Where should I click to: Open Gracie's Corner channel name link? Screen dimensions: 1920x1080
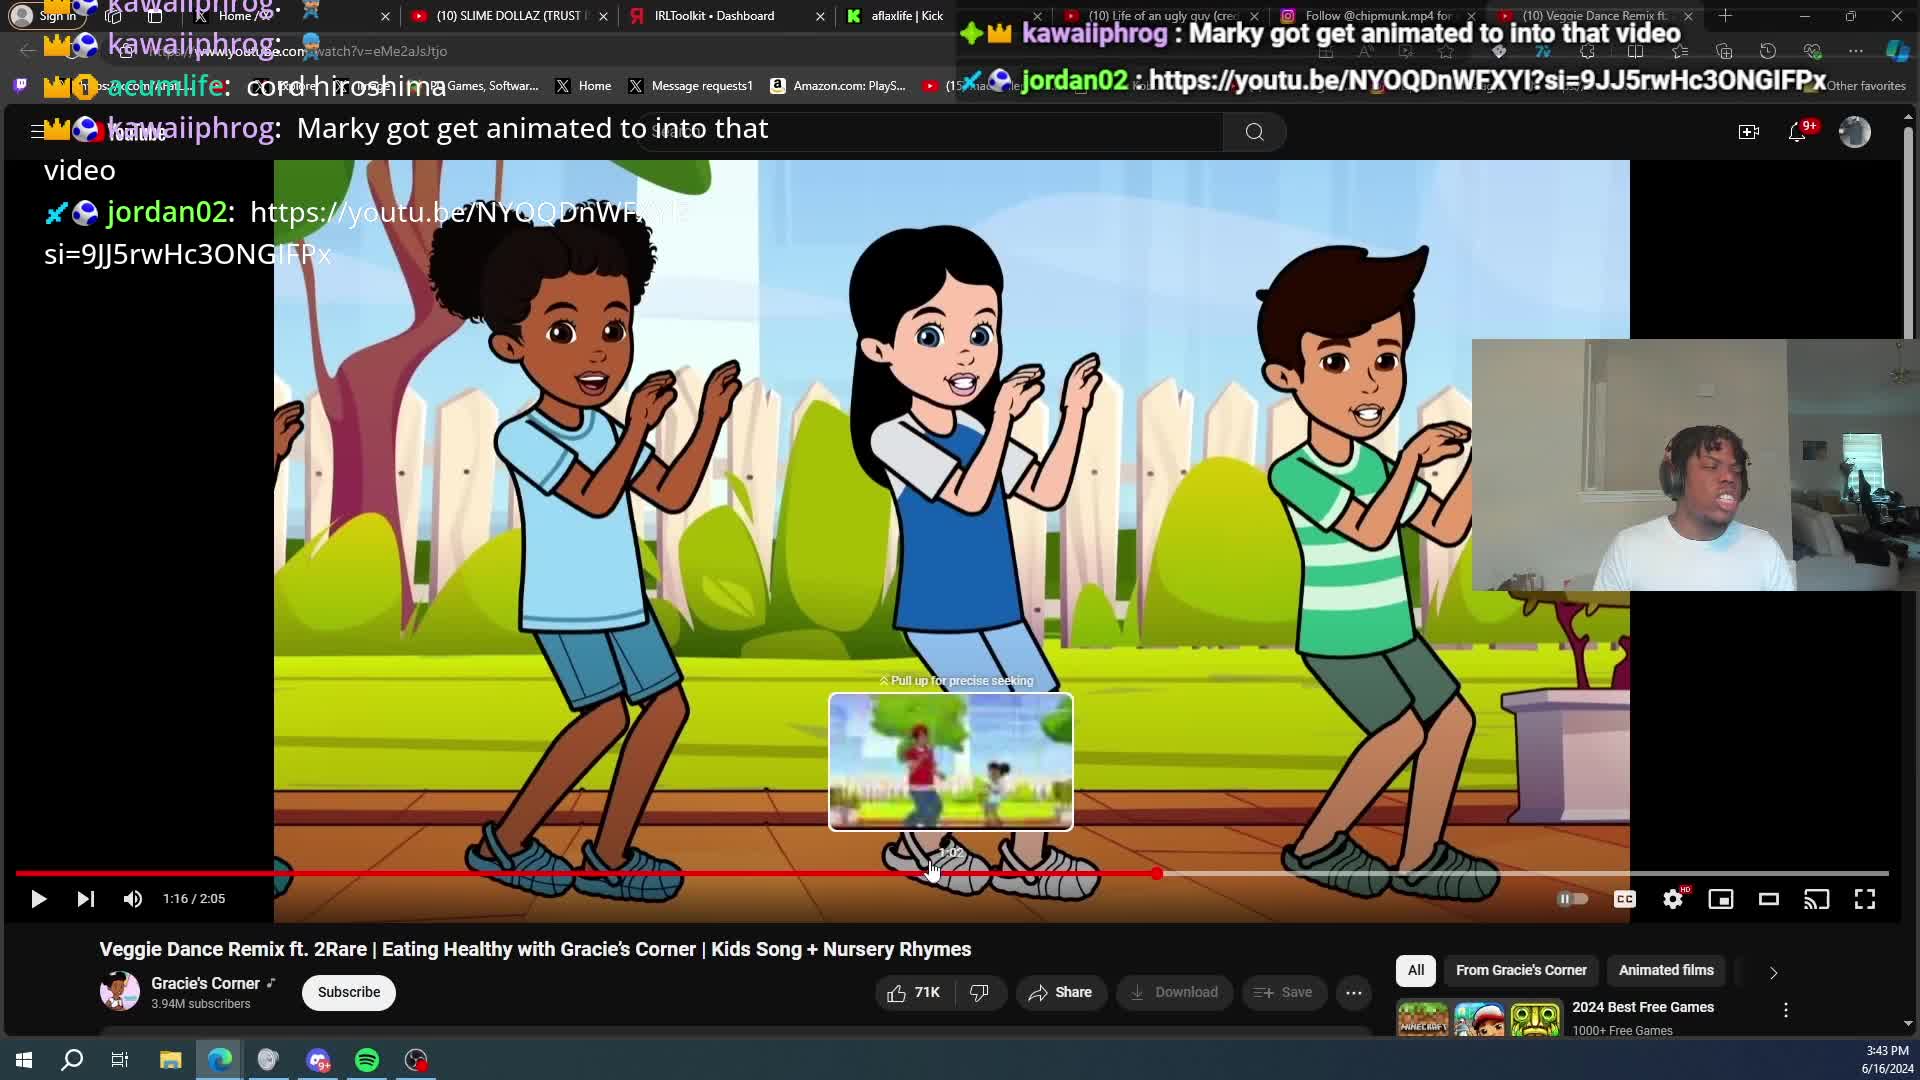pos(205,983)
